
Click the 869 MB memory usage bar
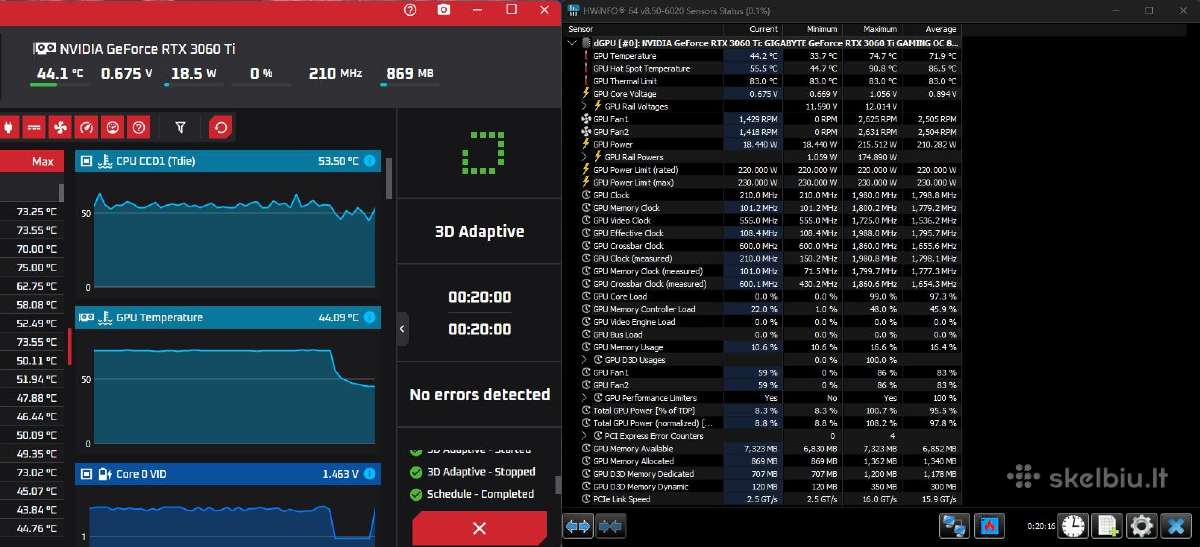[409, 85]
